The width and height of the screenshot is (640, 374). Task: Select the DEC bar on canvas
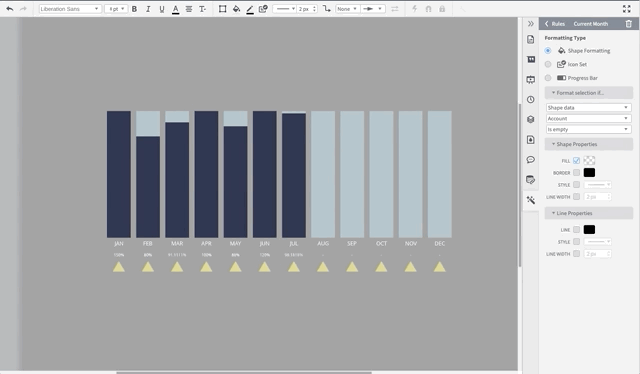point(440,174)
